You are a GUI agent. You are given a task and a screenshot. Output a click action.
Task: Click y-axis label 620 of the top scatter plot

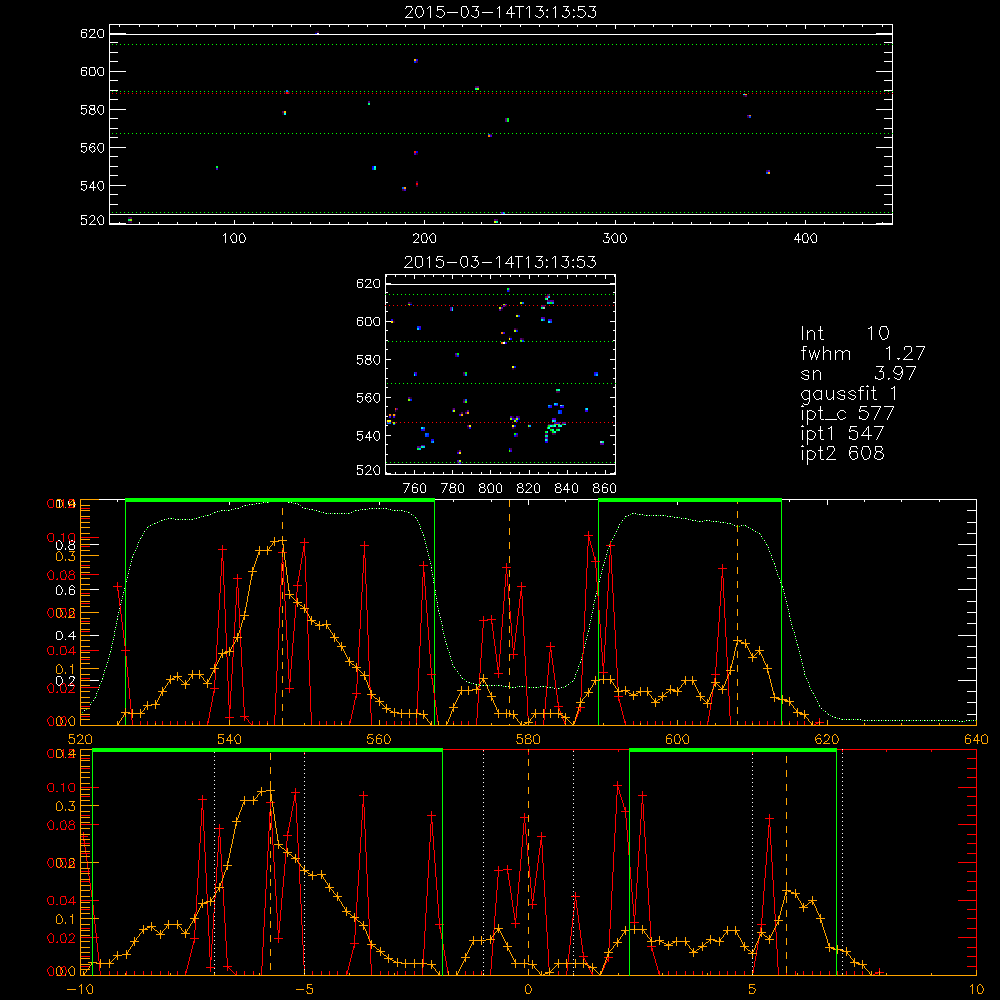click(x=92, y=34)
